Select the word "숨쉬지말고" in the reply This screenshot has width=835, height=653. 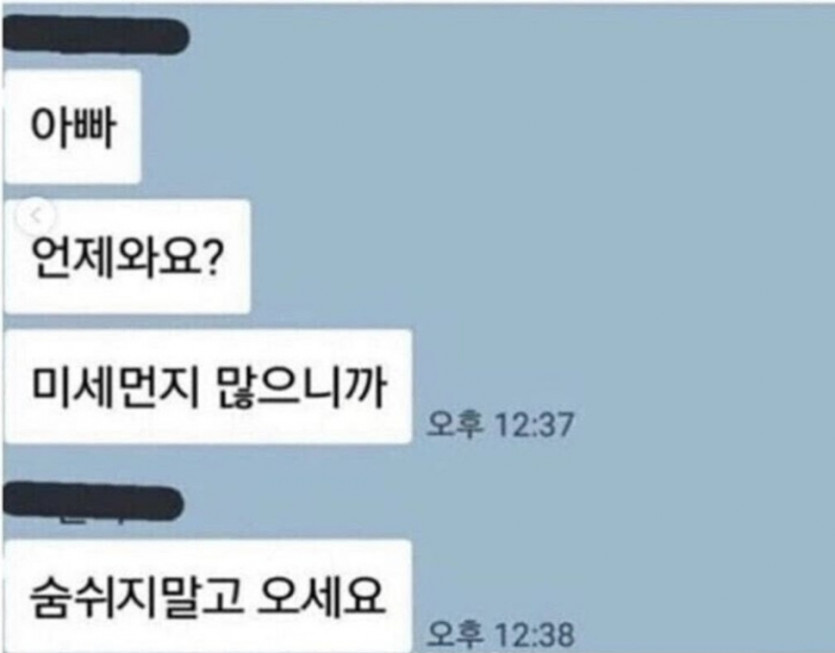(136, 597)
